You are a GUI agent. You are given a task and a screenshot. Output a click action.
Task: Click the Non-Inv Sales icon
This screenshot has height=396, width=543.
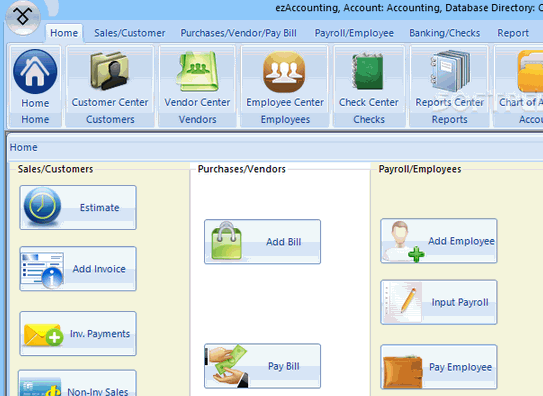pos(41,387)
